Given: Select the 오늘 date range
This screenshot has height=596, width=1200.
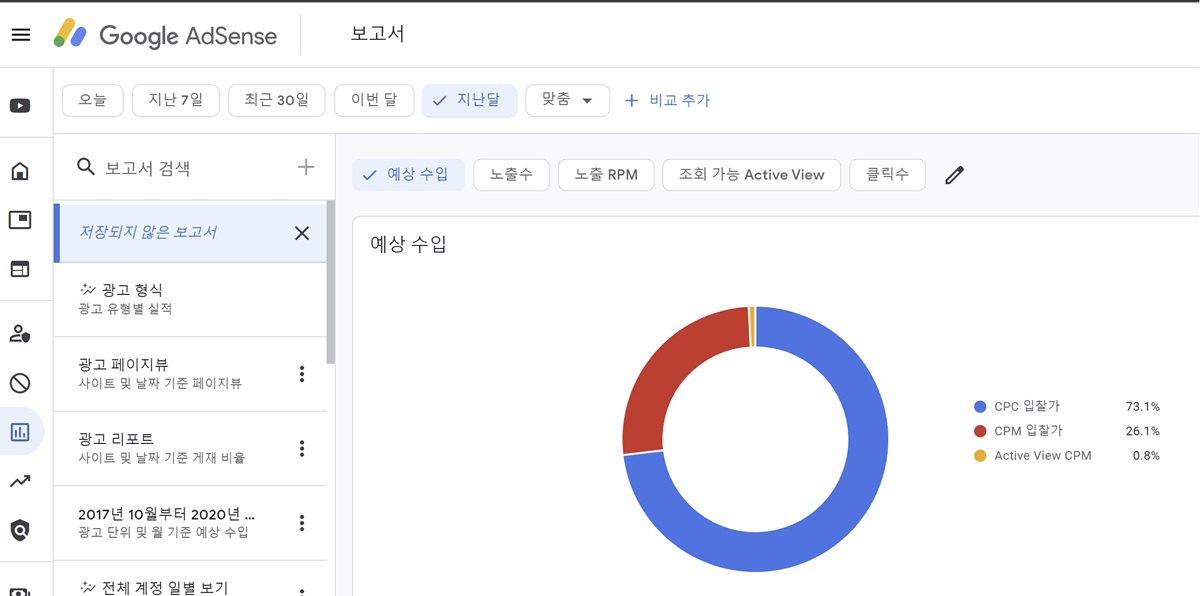Looking at the screenshot, I should (x=93, y=100).
